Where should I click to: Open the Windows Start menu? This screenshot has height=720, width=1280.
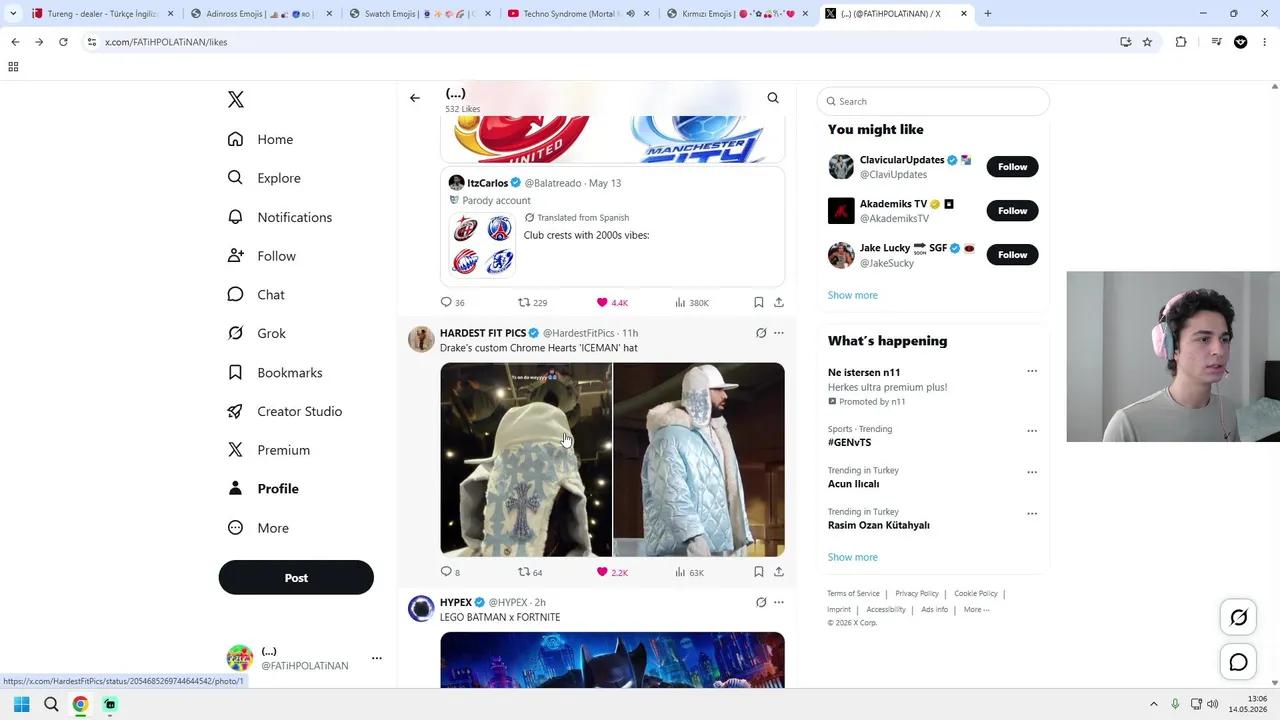[x=21, y=704]
